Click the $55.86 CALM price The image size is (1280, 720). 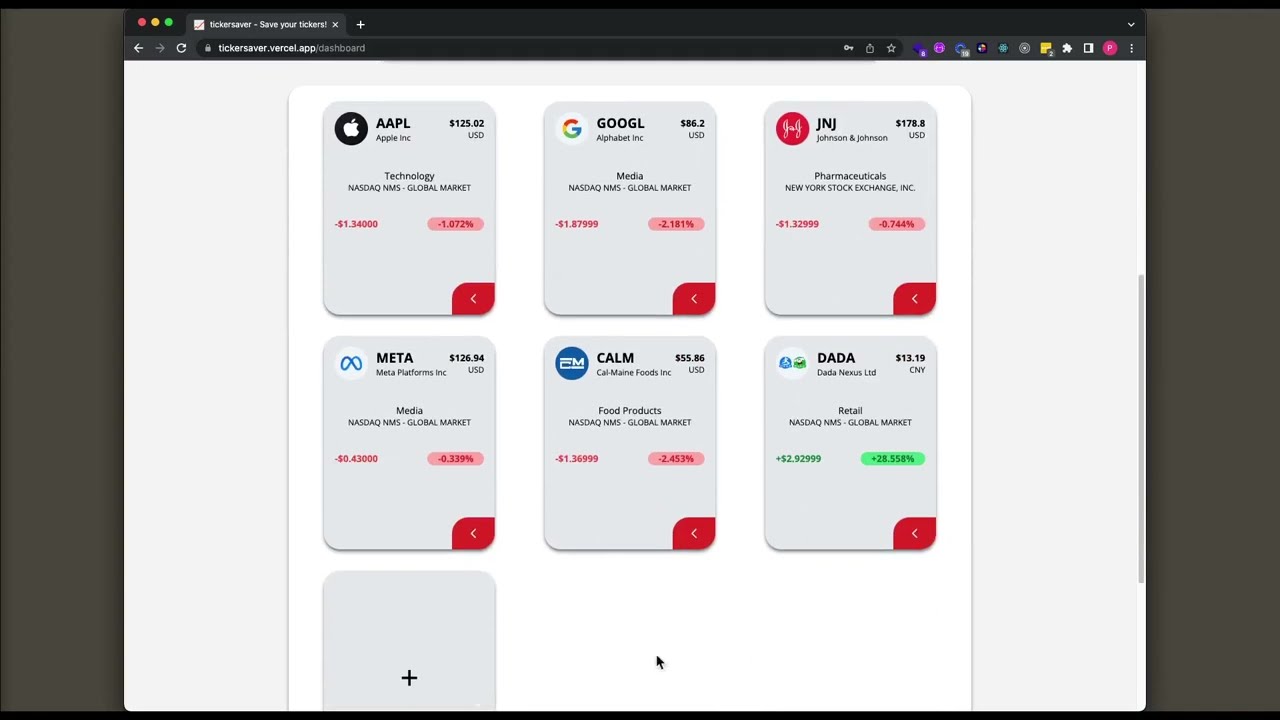689,358
